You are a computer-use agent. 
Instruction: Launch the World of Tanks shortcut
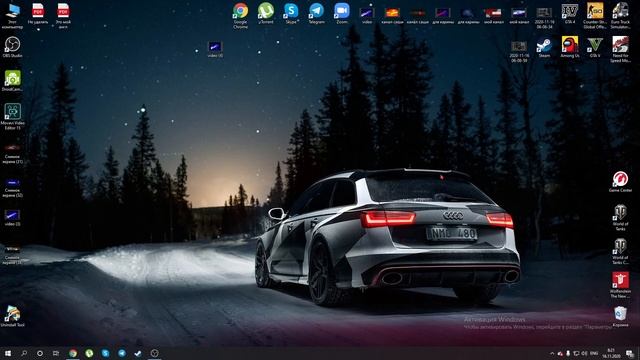click(620, 218)
